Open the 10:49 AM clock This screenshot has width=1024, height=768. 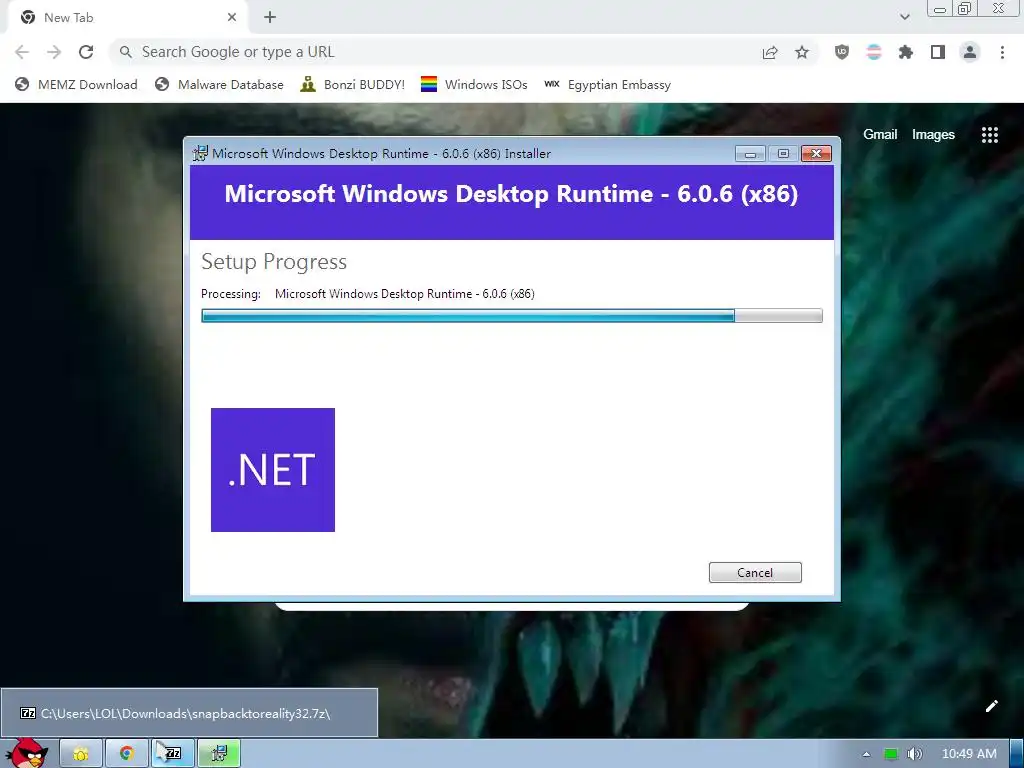(969, 754)
